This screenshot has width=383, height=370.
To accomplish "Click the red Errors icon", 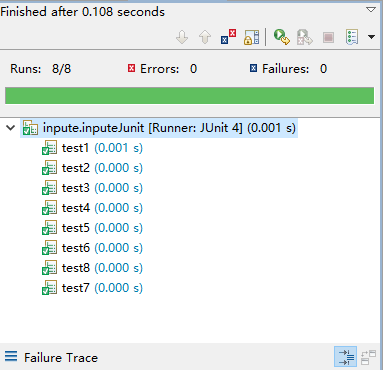I will (131, 68).
